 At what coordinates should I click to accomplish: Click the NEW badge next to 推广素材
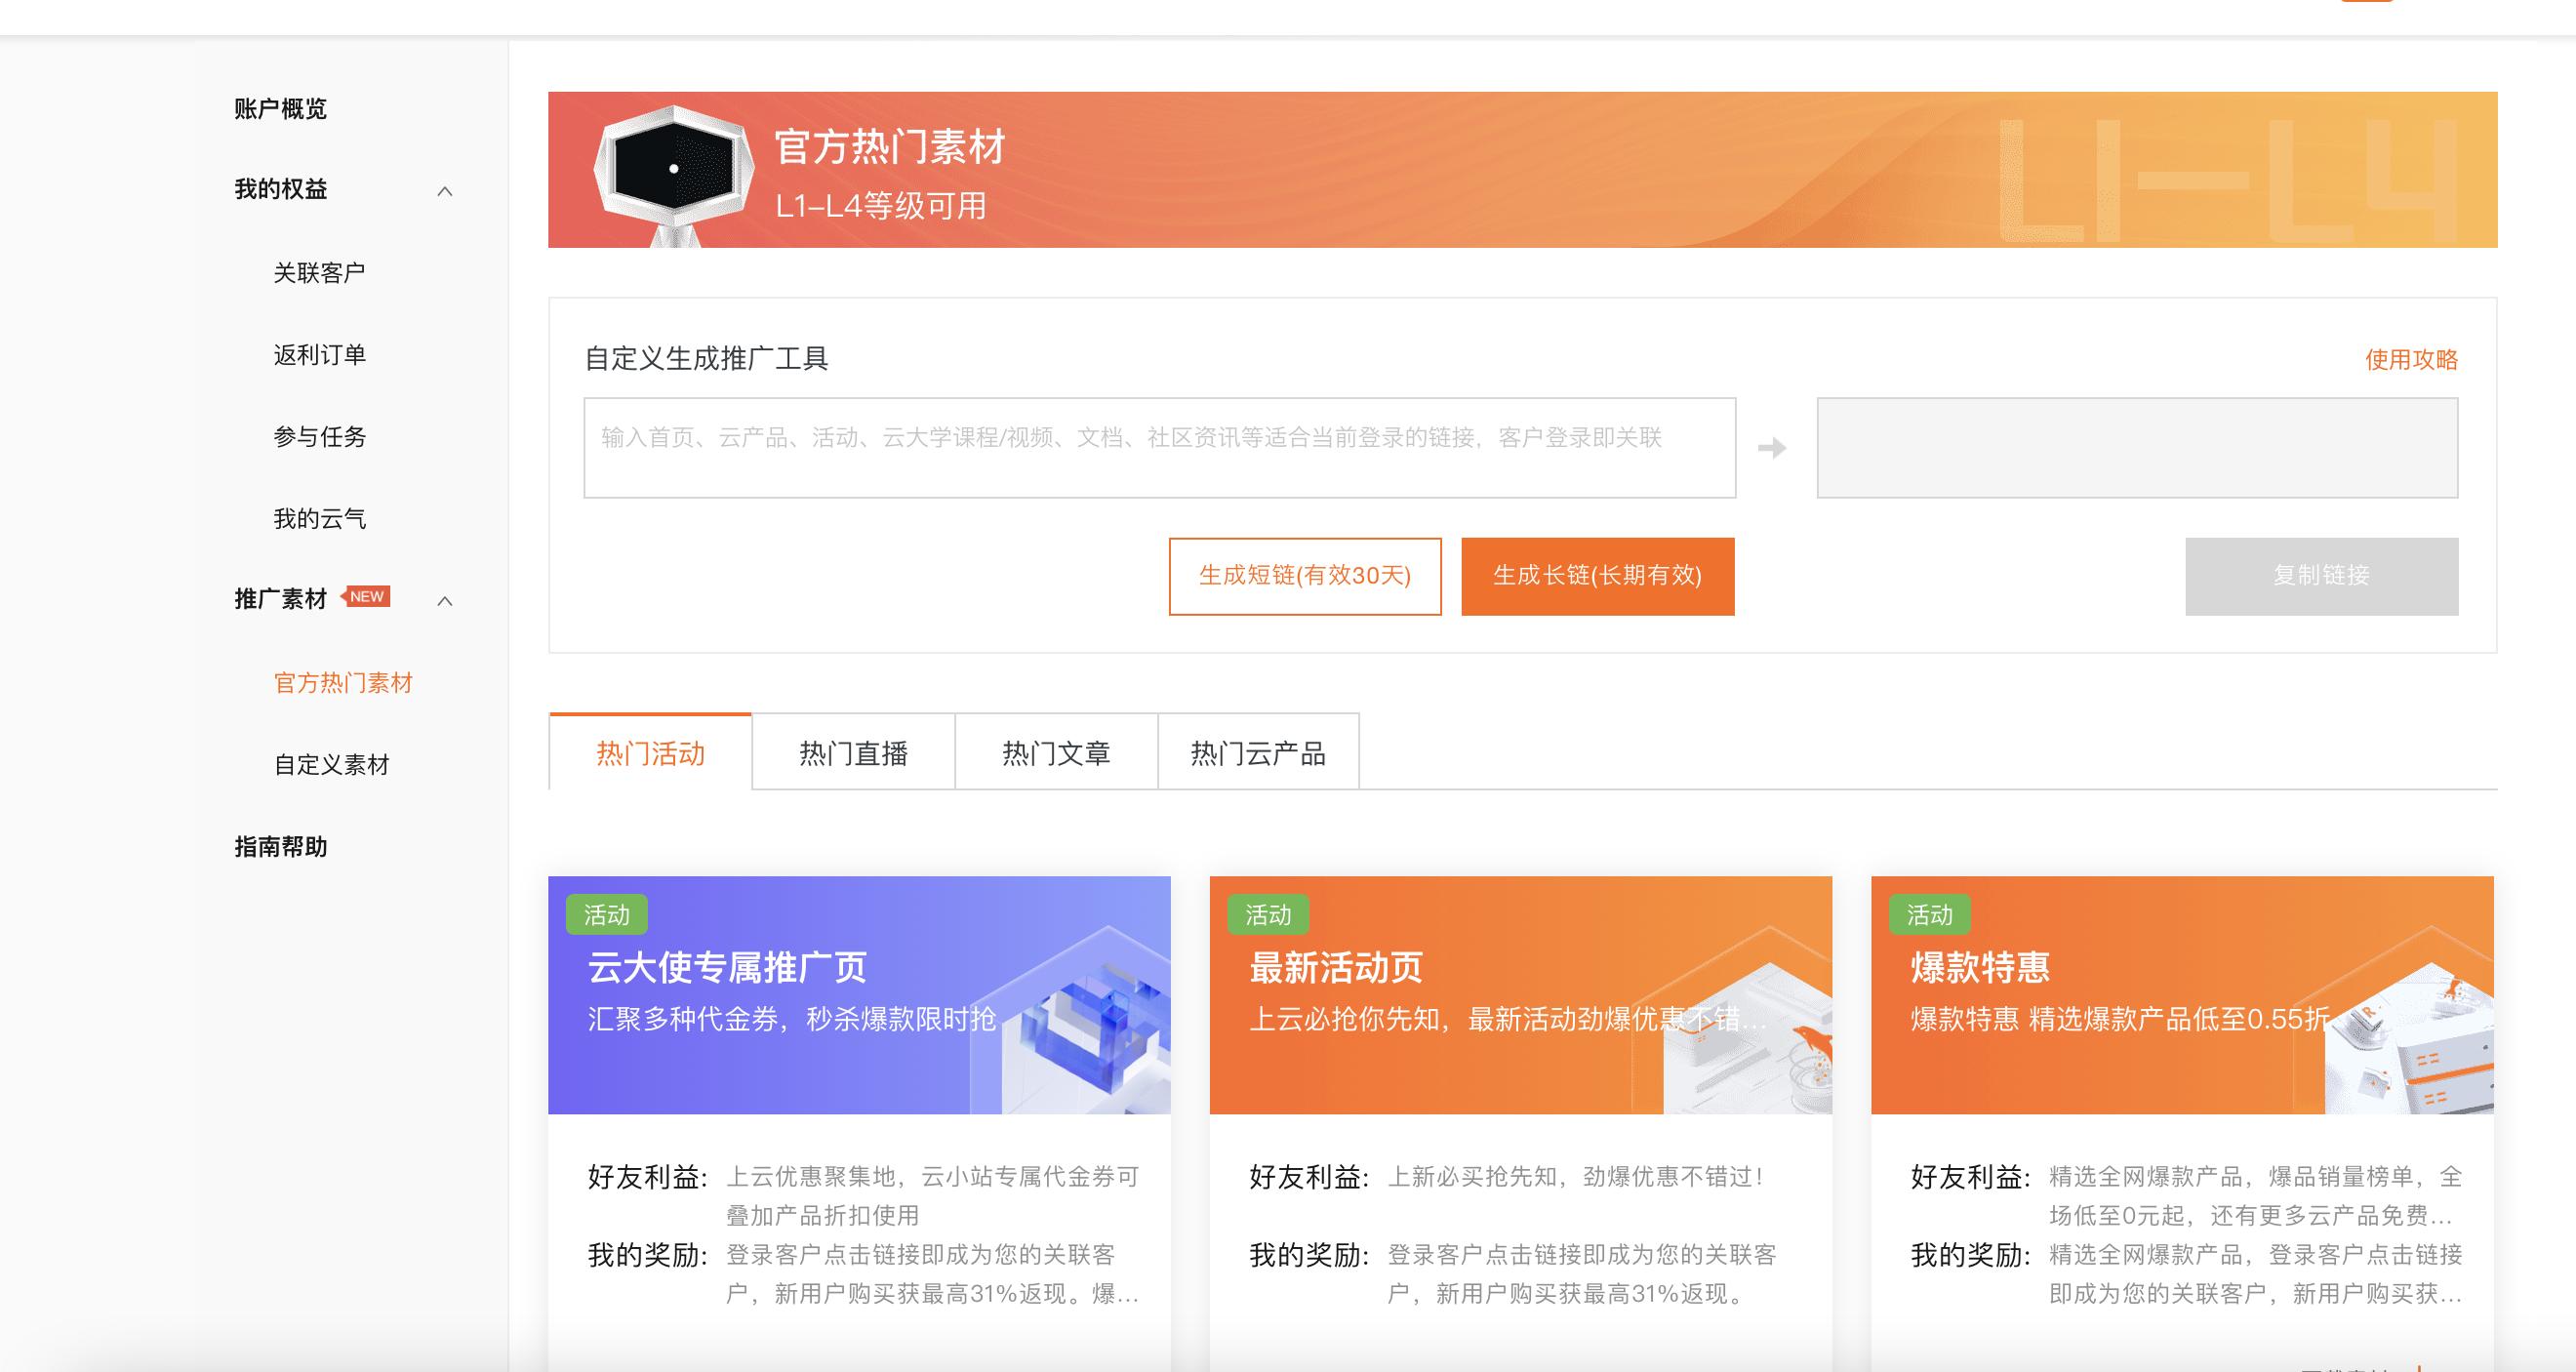pos(368,596)
